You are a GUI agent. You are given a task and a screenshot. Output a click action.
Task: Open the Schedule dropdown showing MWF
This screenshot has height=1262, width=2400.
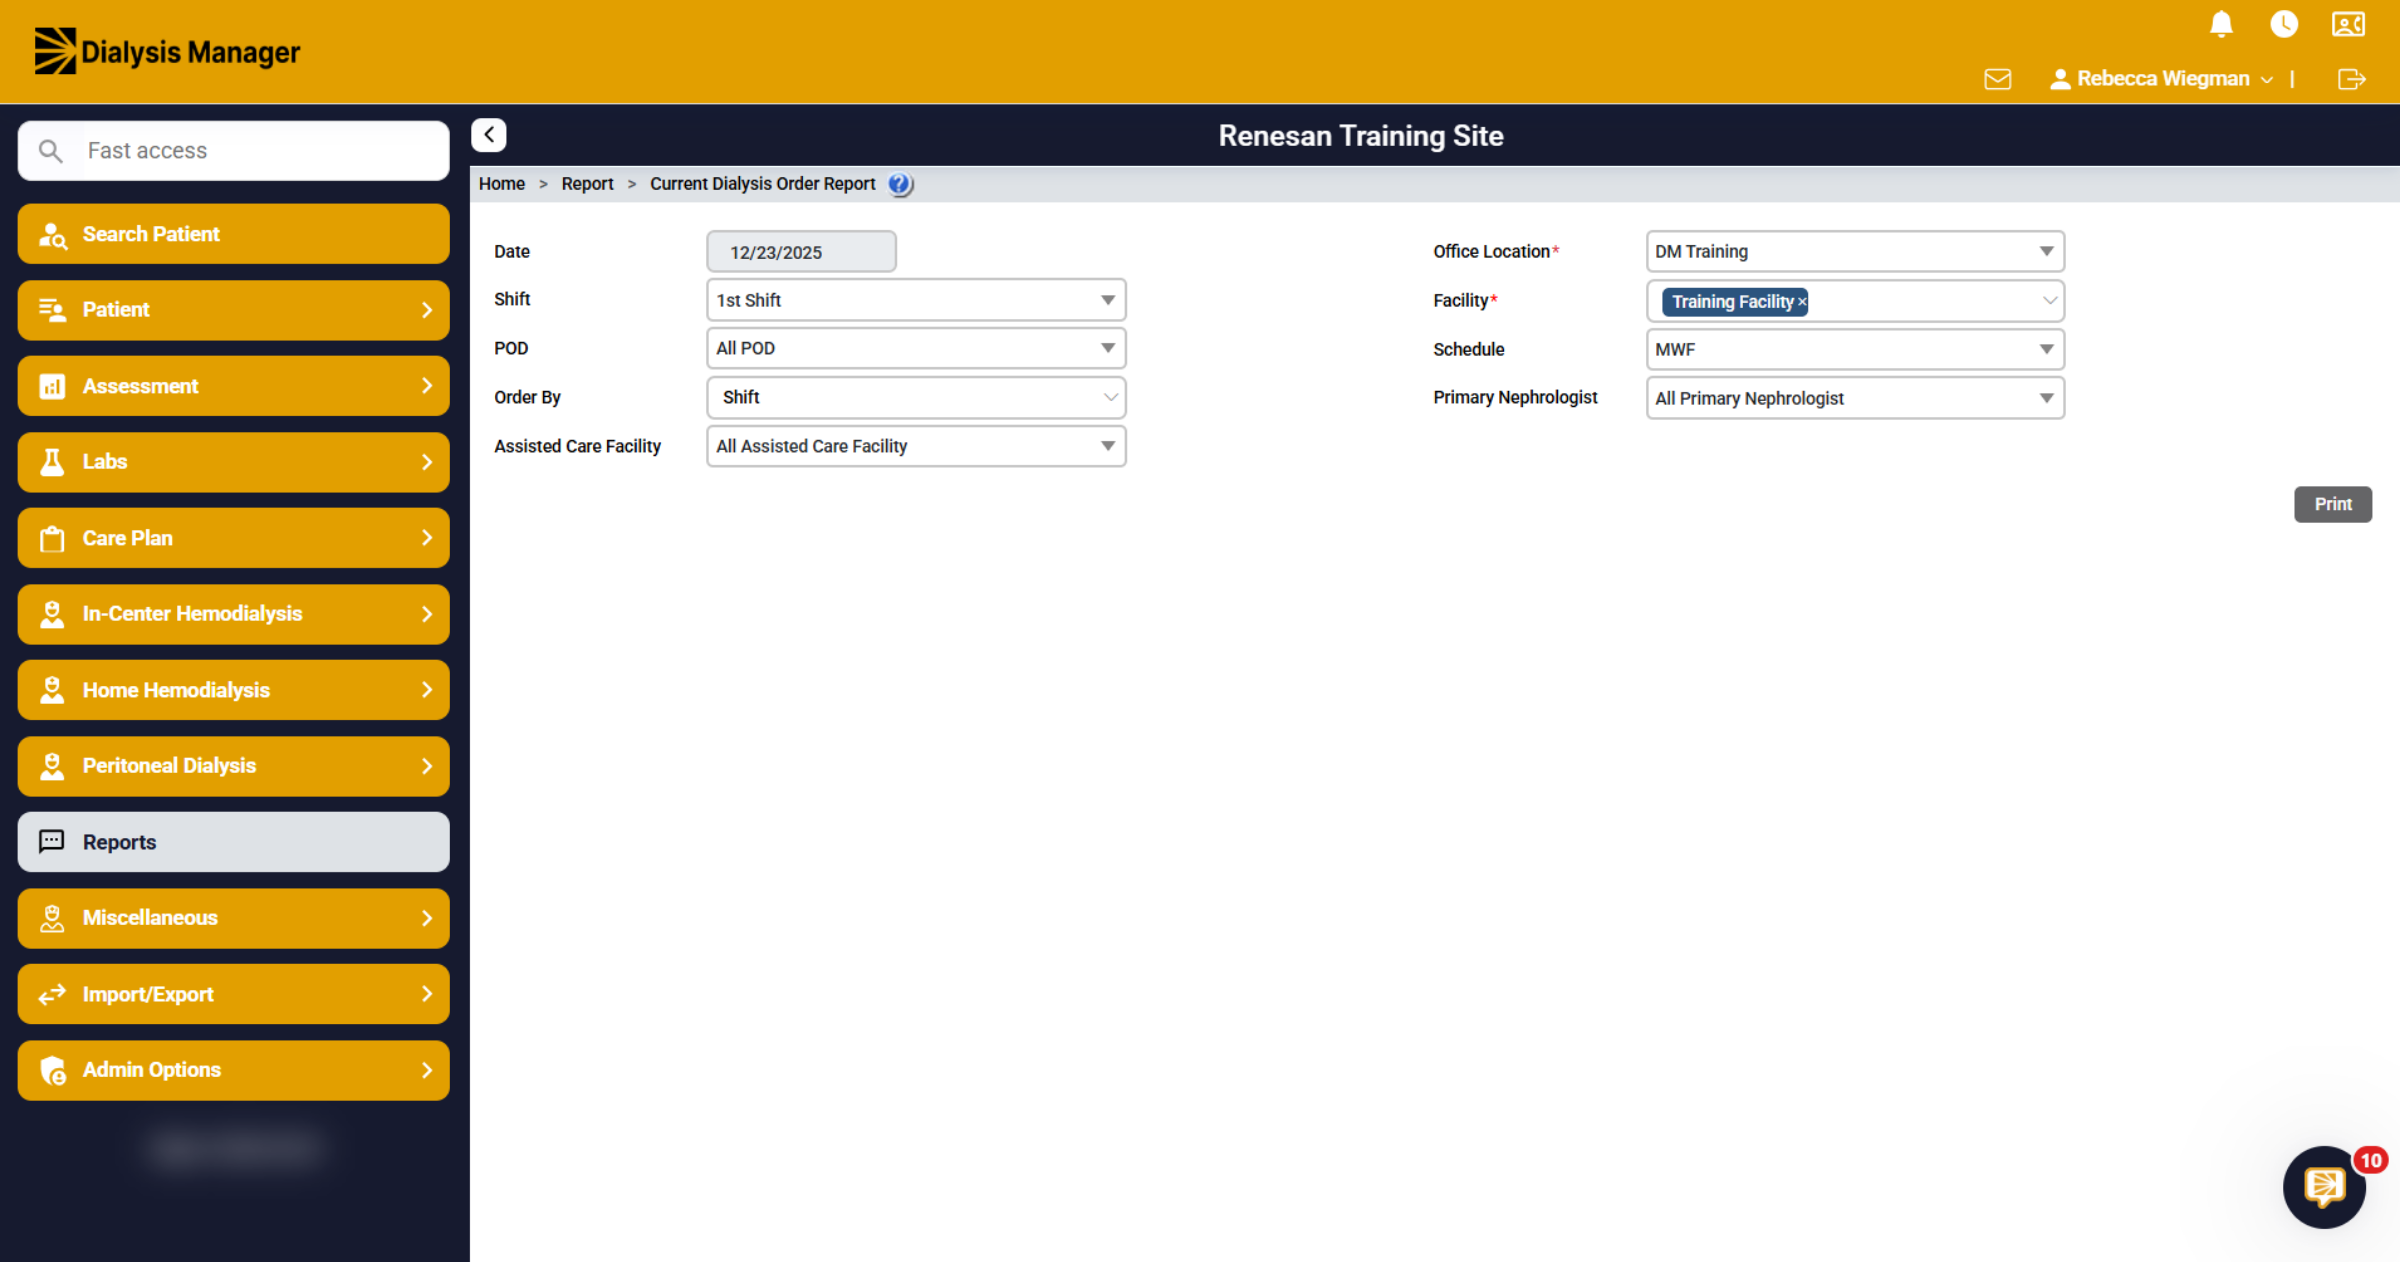pos(1855,349)
